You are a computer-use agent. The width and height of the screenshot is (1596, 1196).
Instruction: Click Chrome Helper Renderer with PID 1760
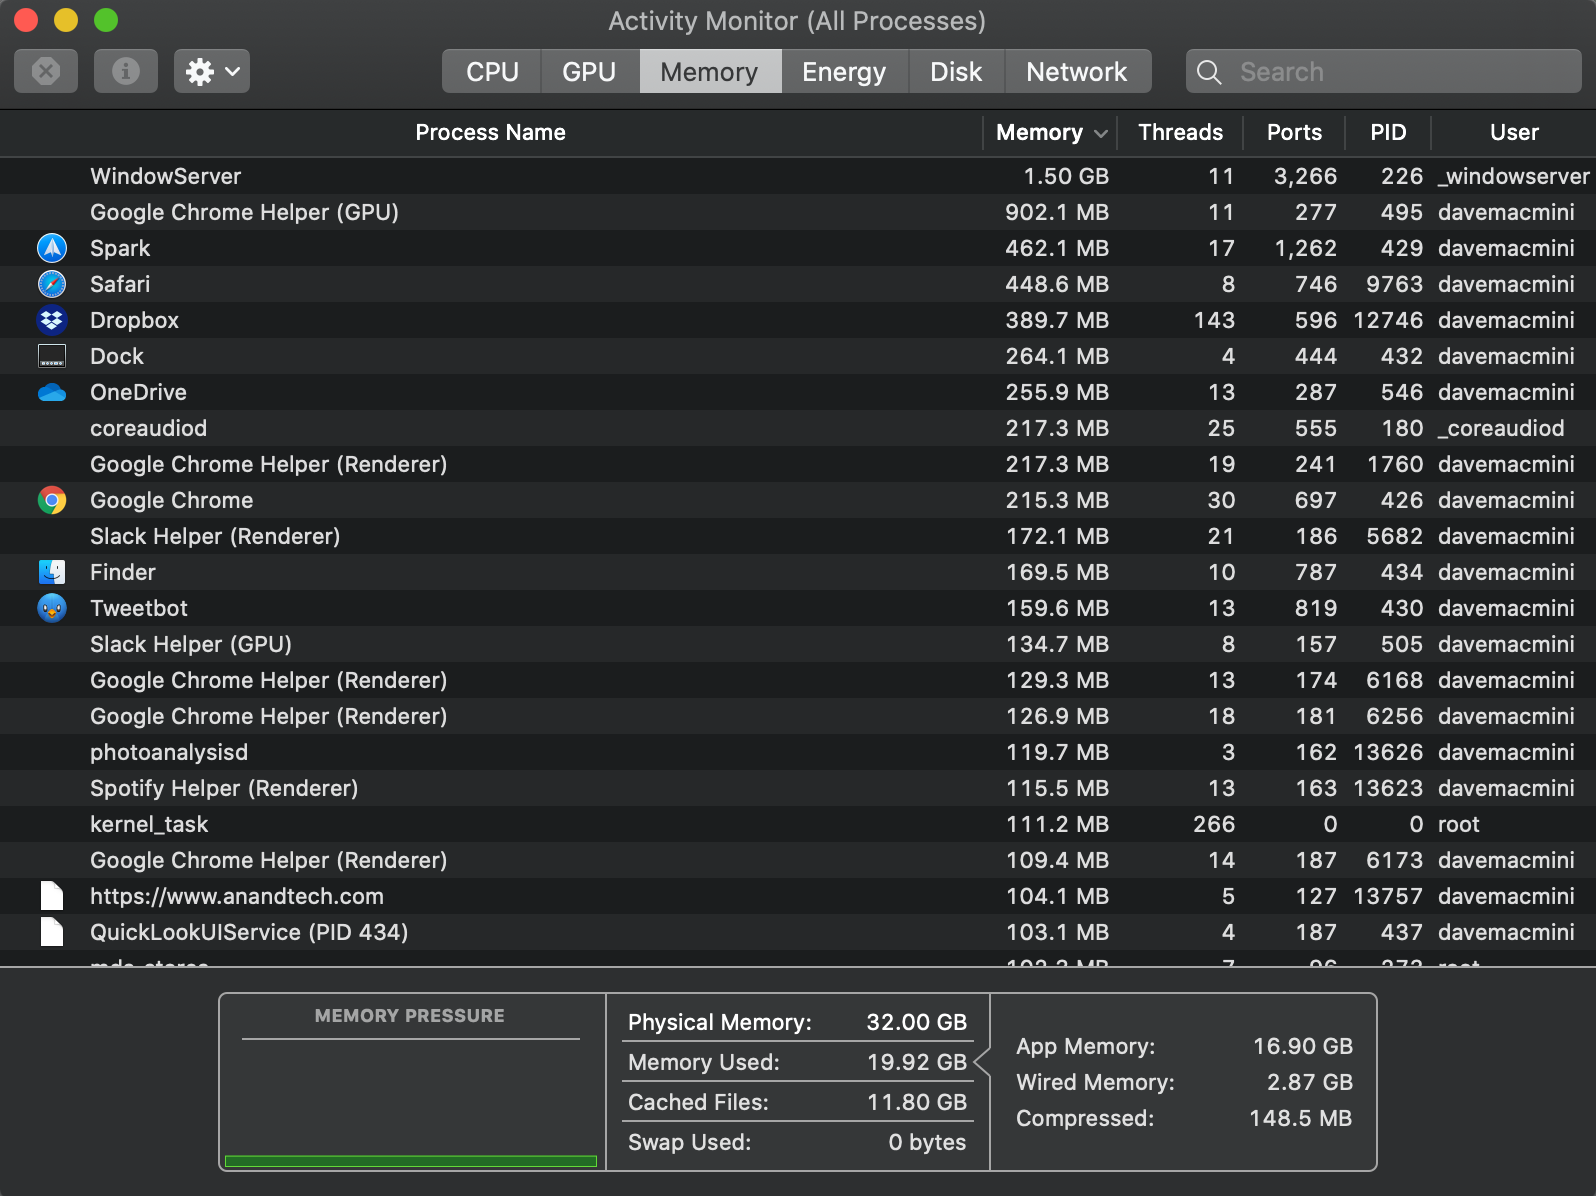(x=798, y=464)
